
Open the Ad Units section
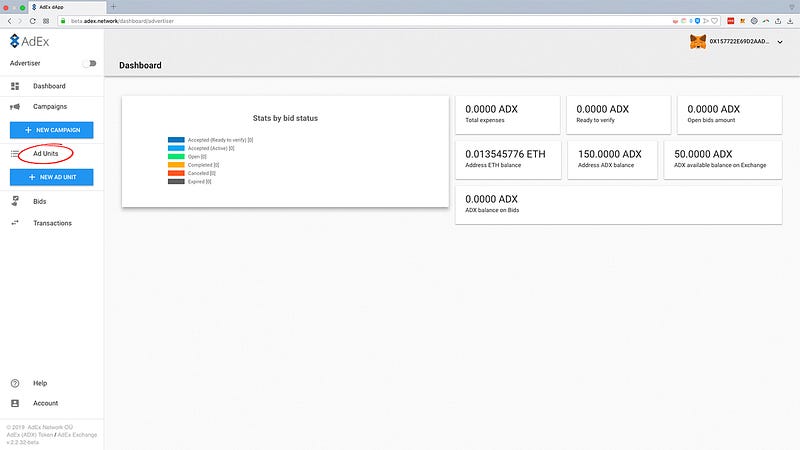45,154
